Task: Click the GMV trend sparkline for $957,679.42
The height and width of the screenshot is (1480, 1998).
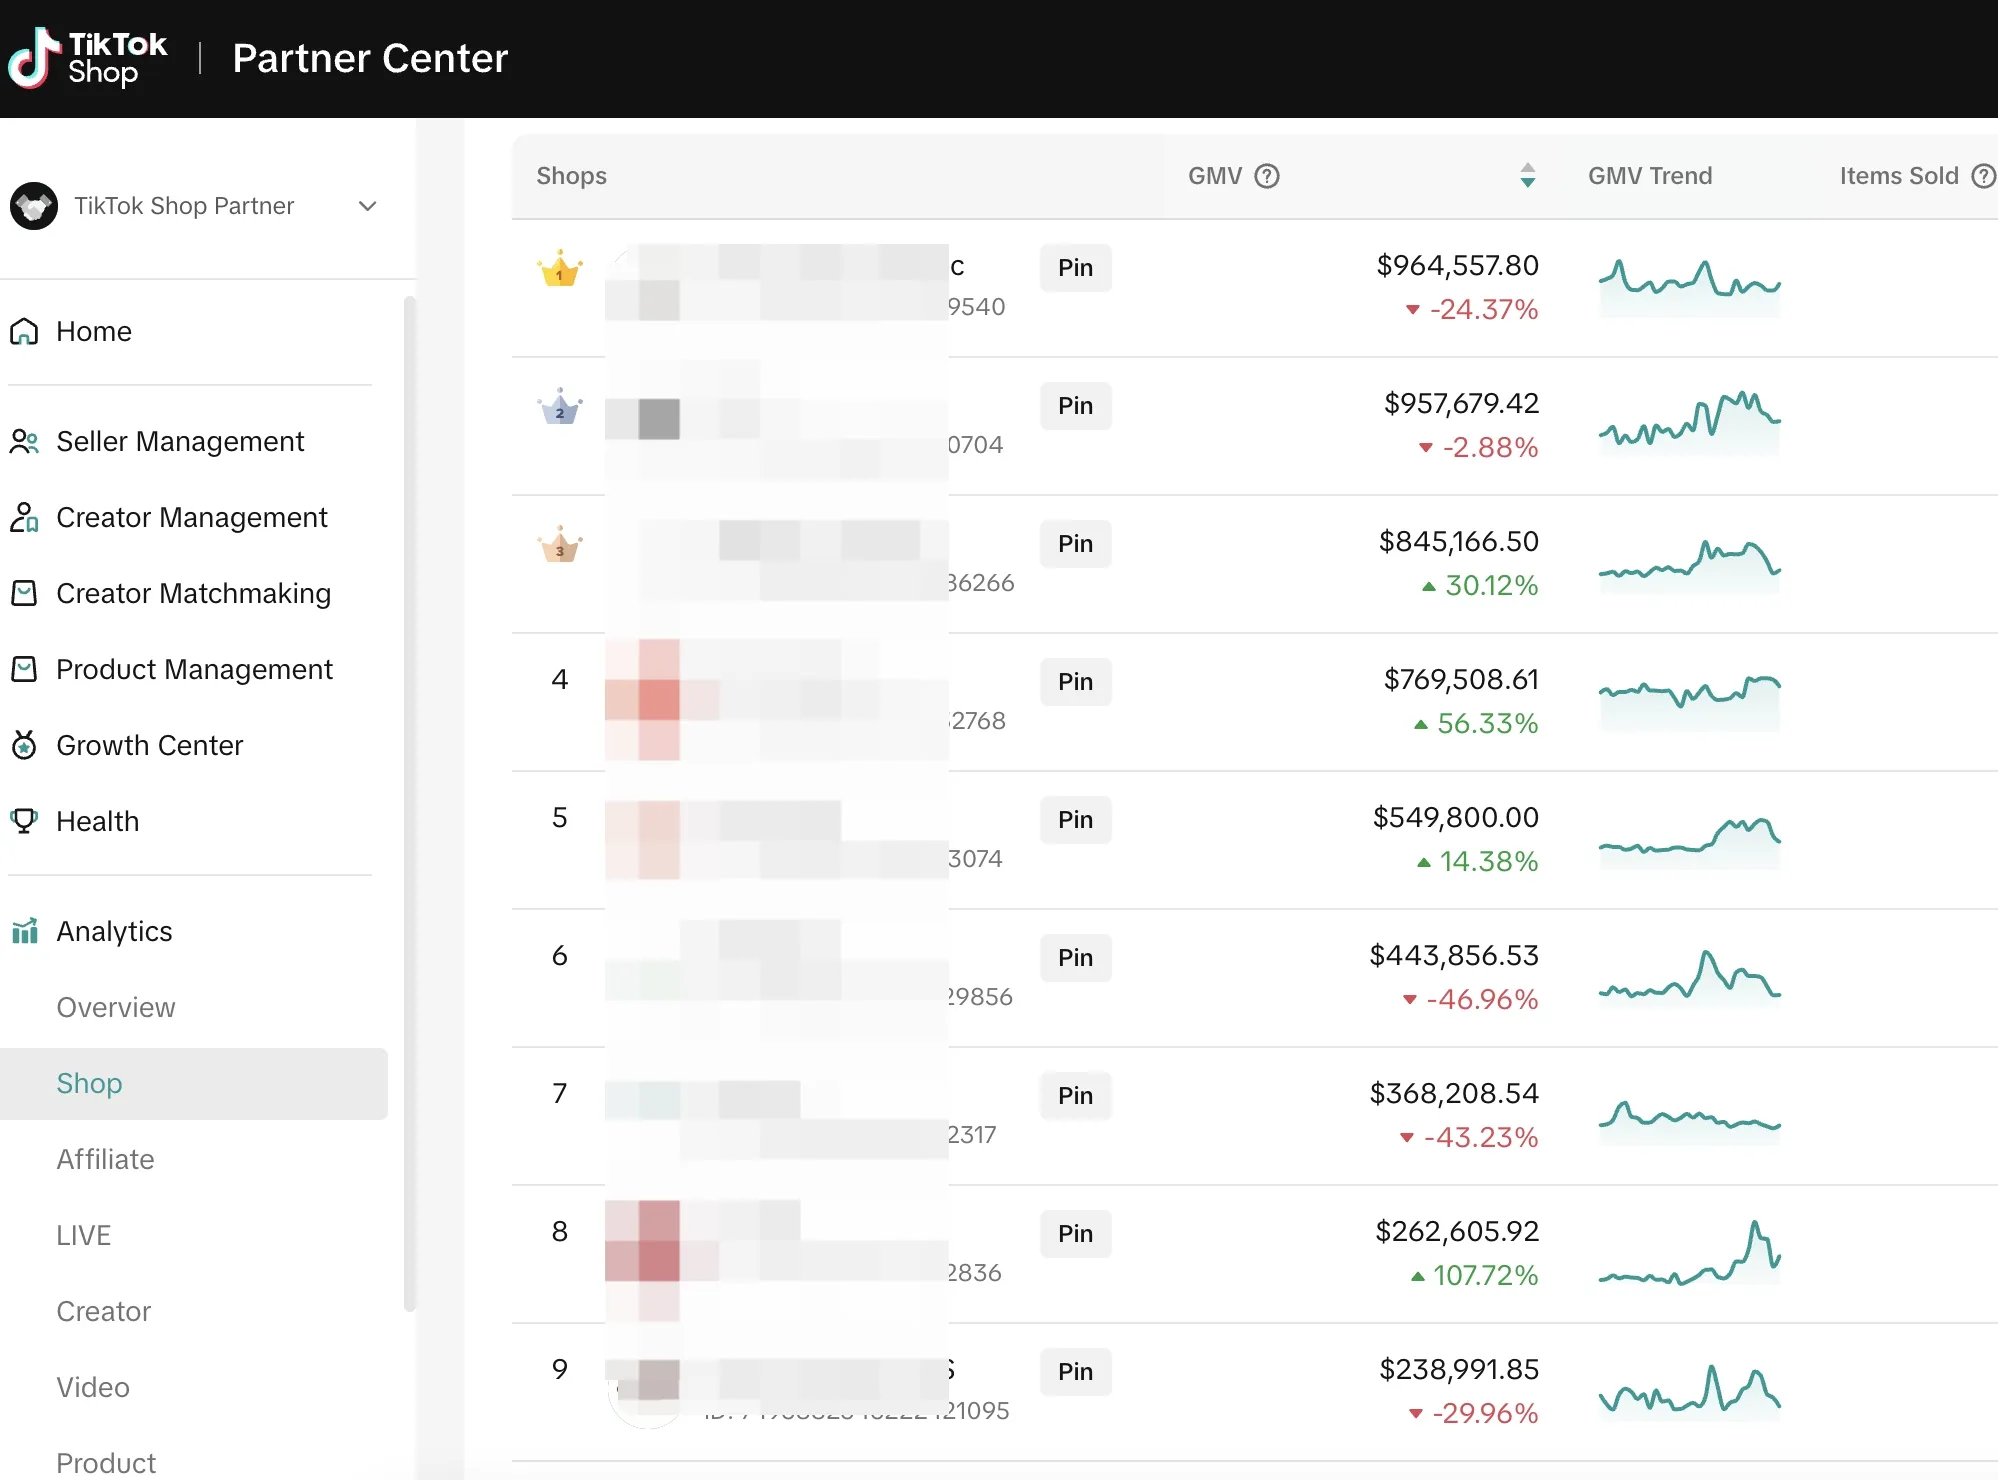Action: pyautogui.click(x=1690, y=422)
